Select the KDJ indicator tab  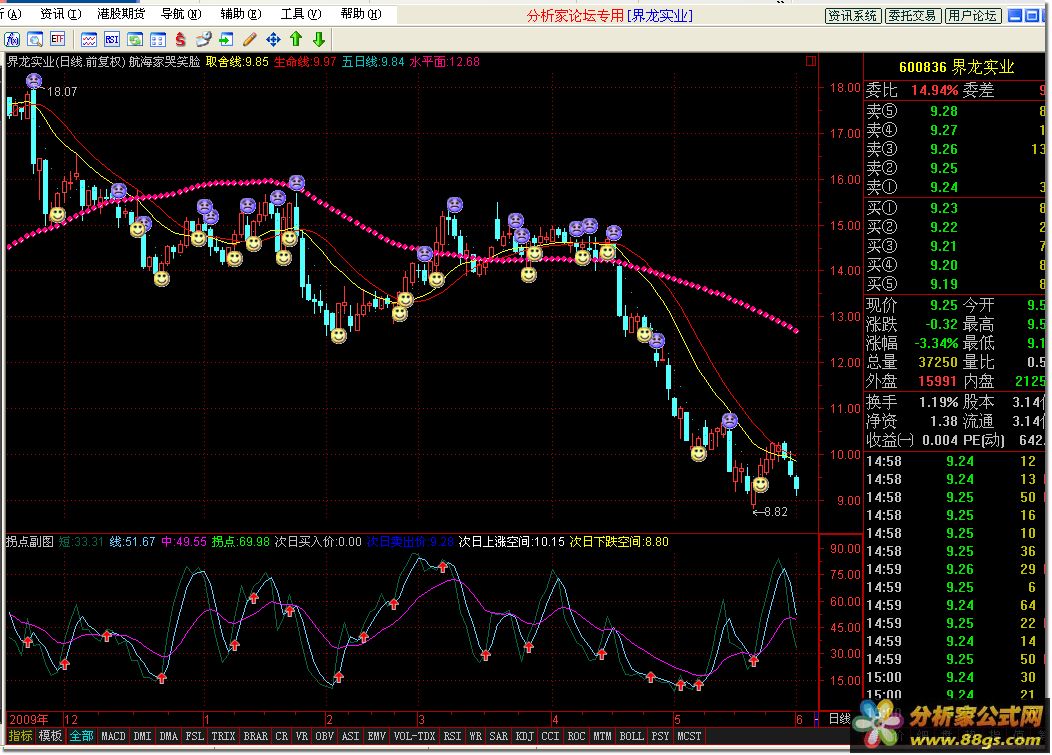[x=525, y=736]
